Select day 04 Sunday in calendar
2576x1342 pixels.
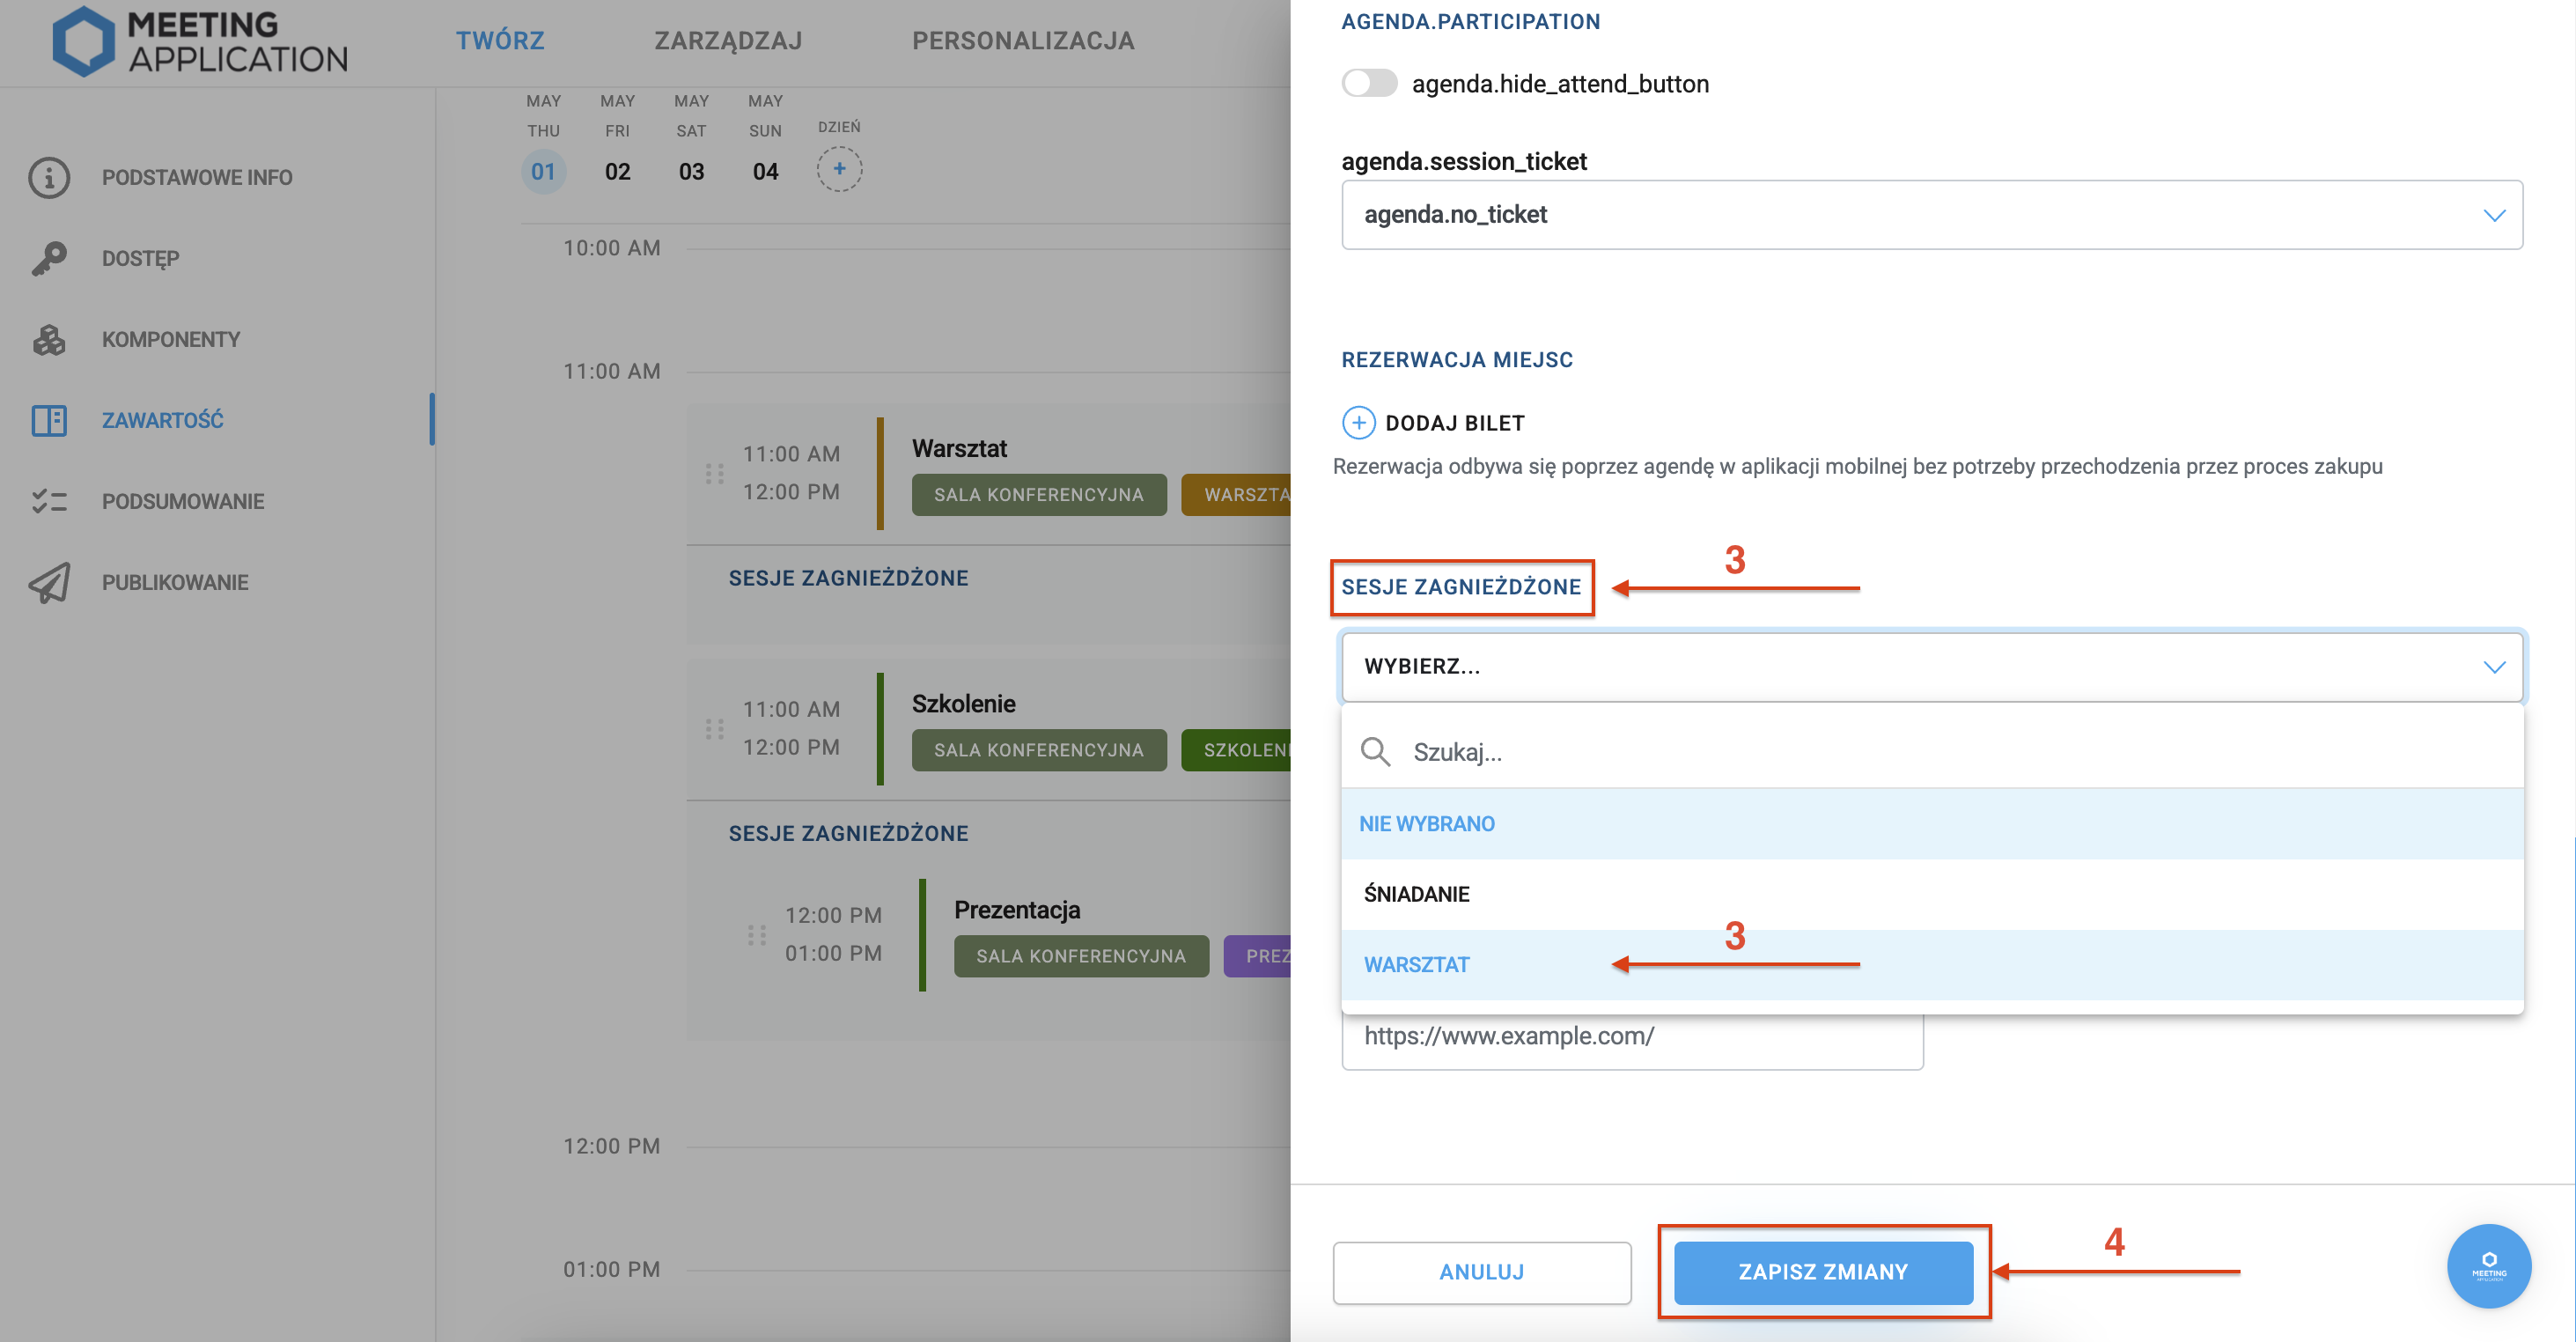[765, 171]
